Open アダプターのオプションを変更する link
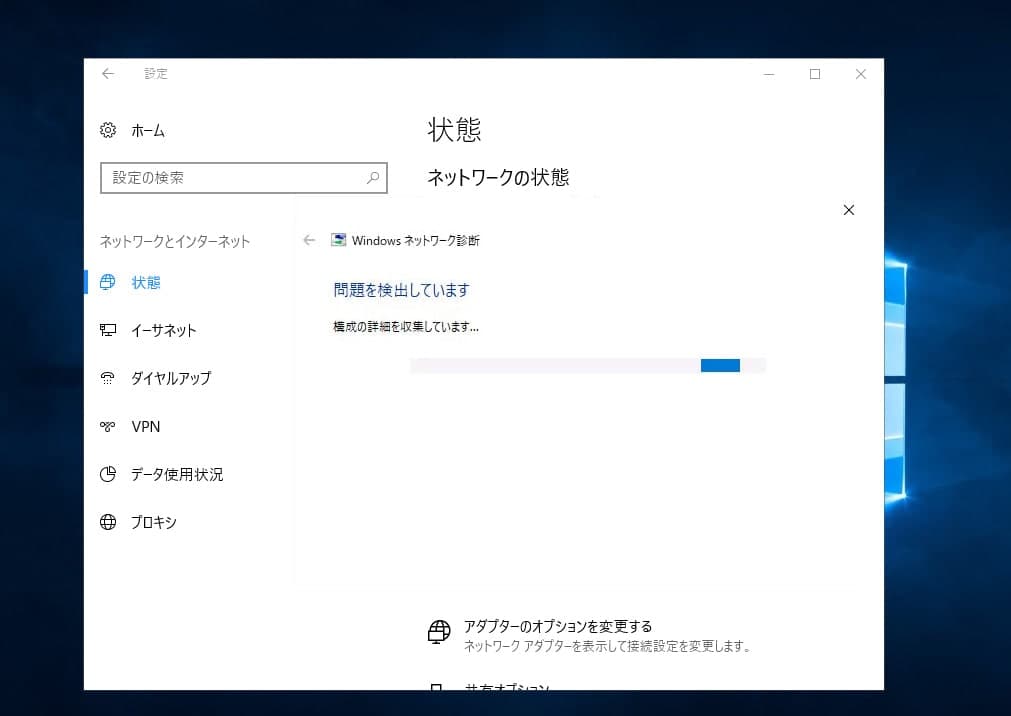The image size is (1011, 716). click(557, 626)
